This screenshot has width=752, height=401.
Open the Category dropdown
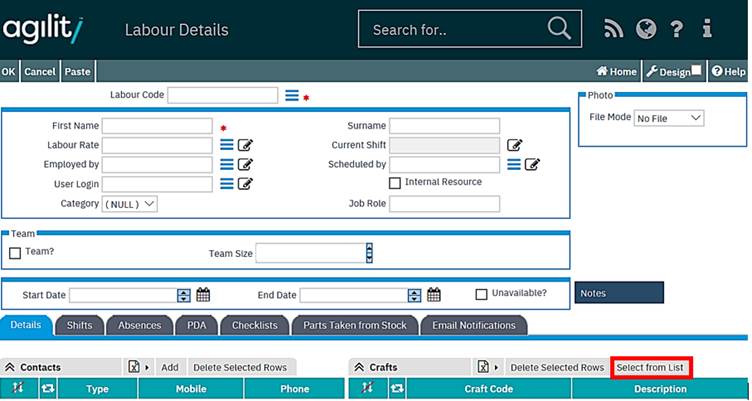coord(130,204)
